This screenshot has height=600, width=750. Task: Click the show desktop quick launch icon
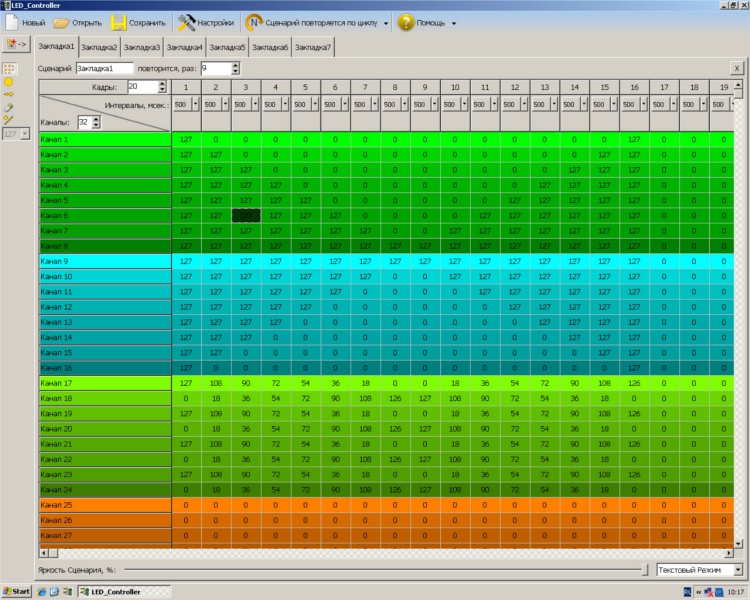coord(67,592)
